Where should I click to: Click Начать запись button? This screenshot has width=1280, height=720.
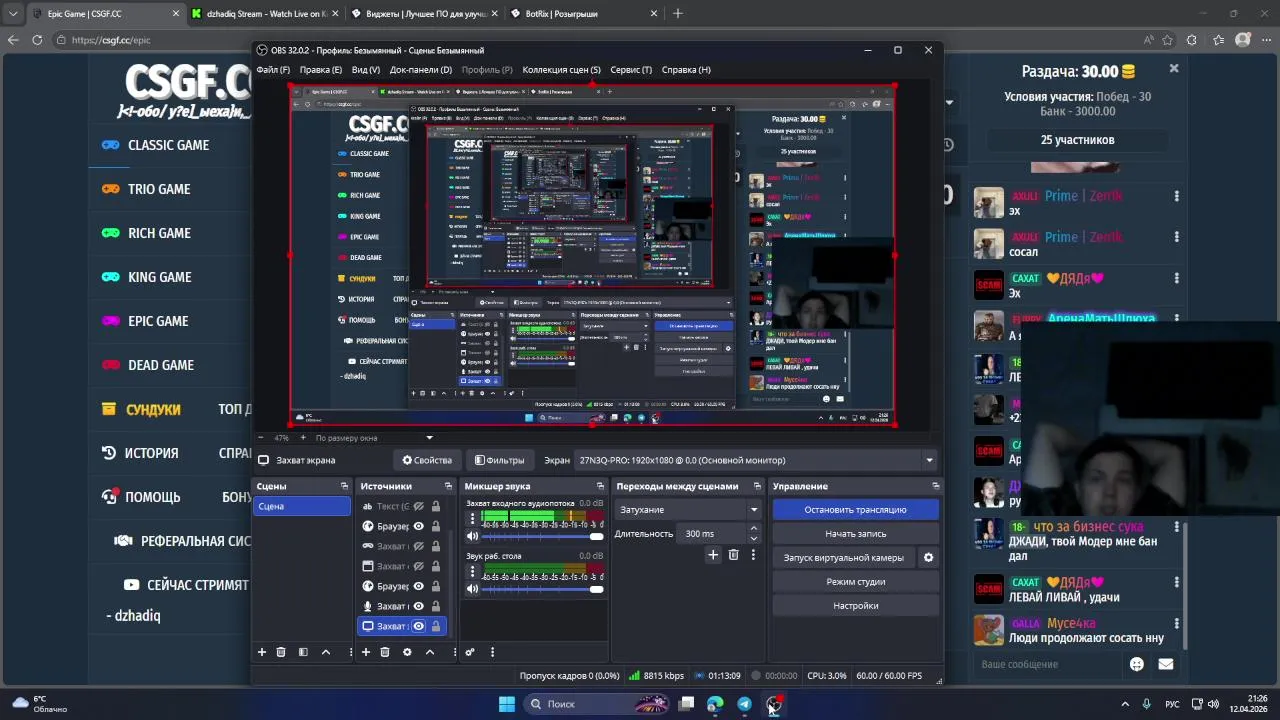point(855,534)
